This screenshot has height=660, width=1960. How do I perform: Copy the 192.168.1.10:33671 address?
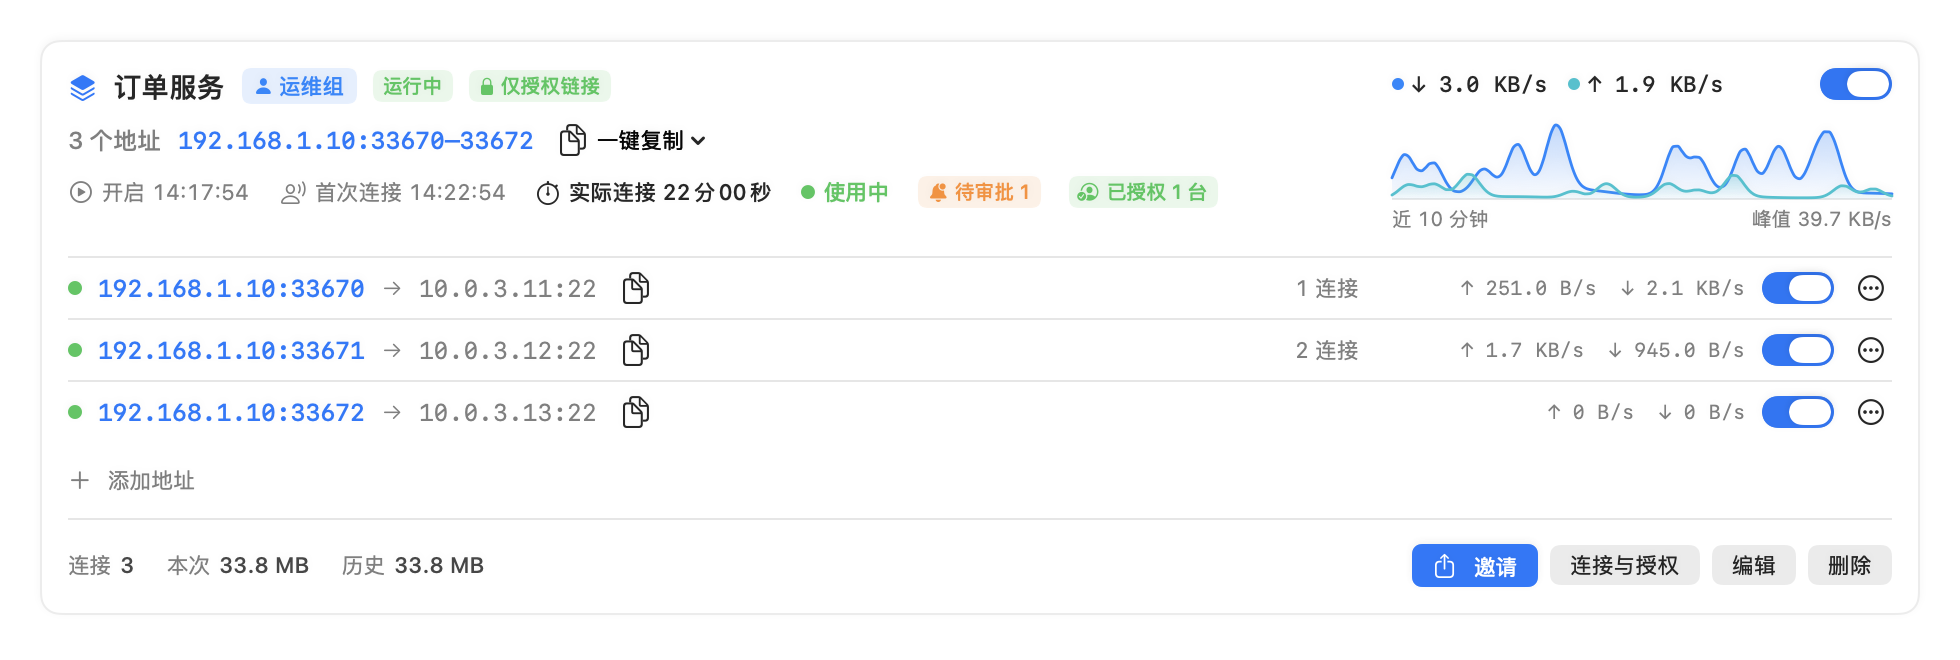pos(636,350)
